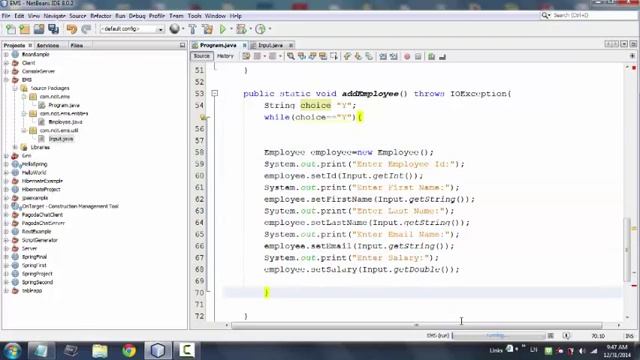Open the Window menu
Image resolution: width=640 pixels, height=360 pixels.
pyautogui.click(x=215, y=16)
